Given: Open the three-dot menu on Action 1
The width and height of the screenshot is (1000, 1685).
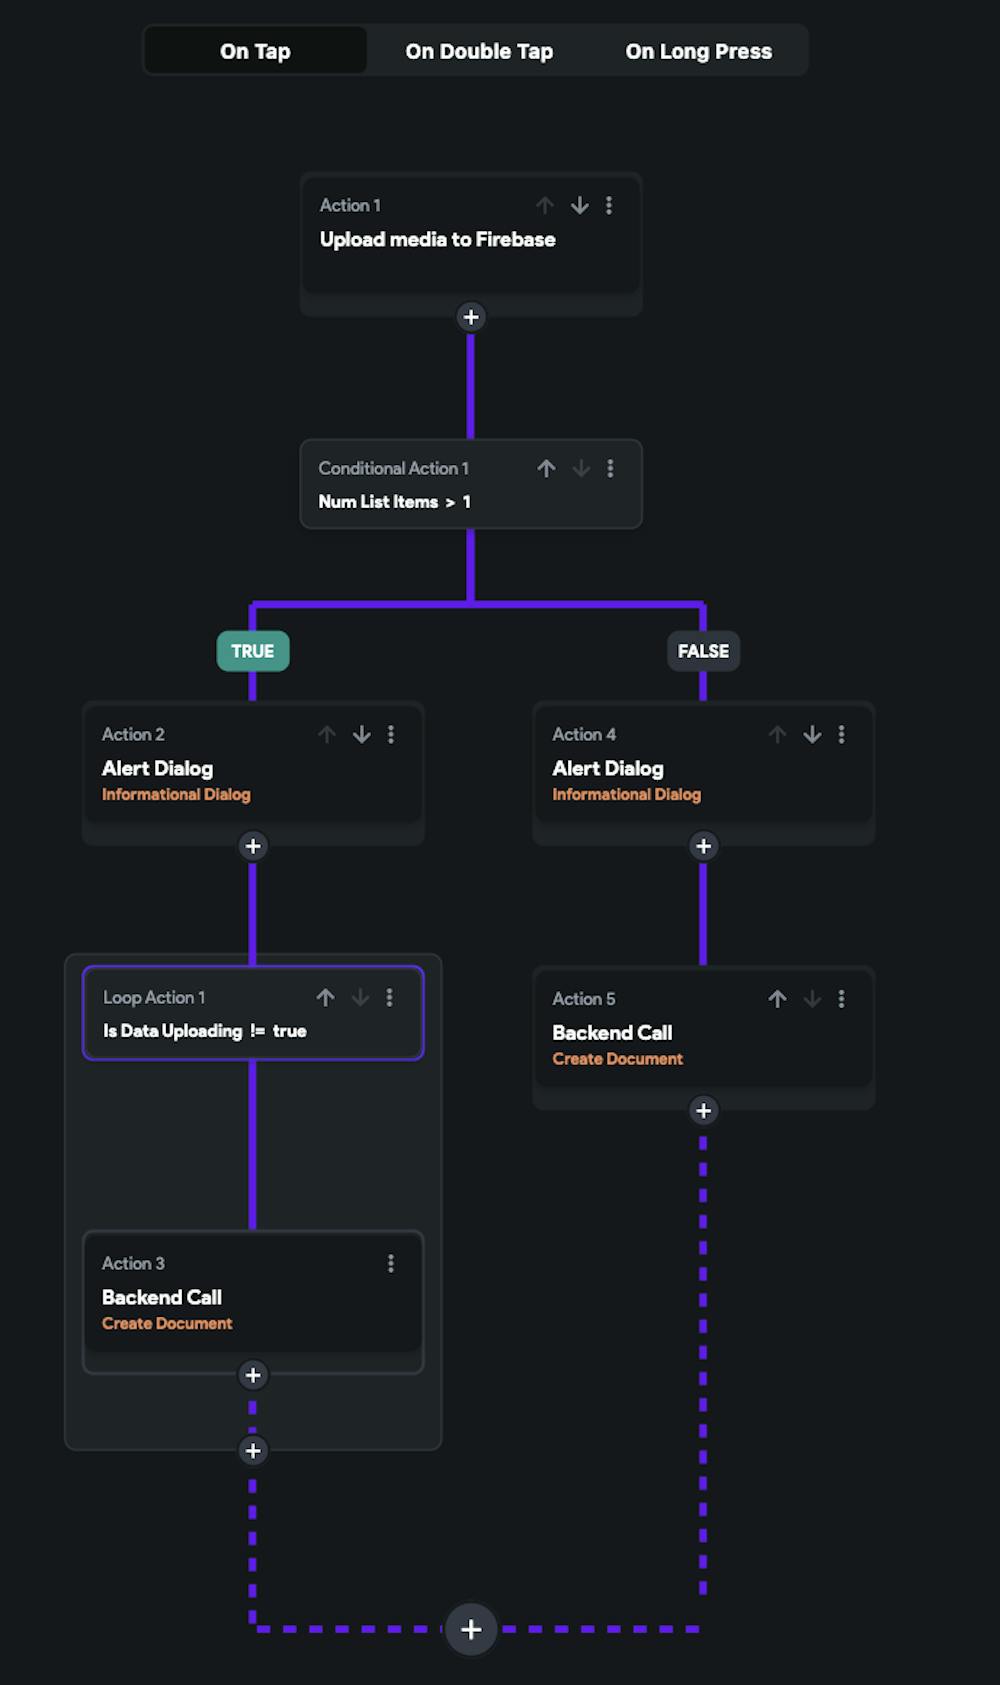Looking at the screenshot, I should 610,205.
